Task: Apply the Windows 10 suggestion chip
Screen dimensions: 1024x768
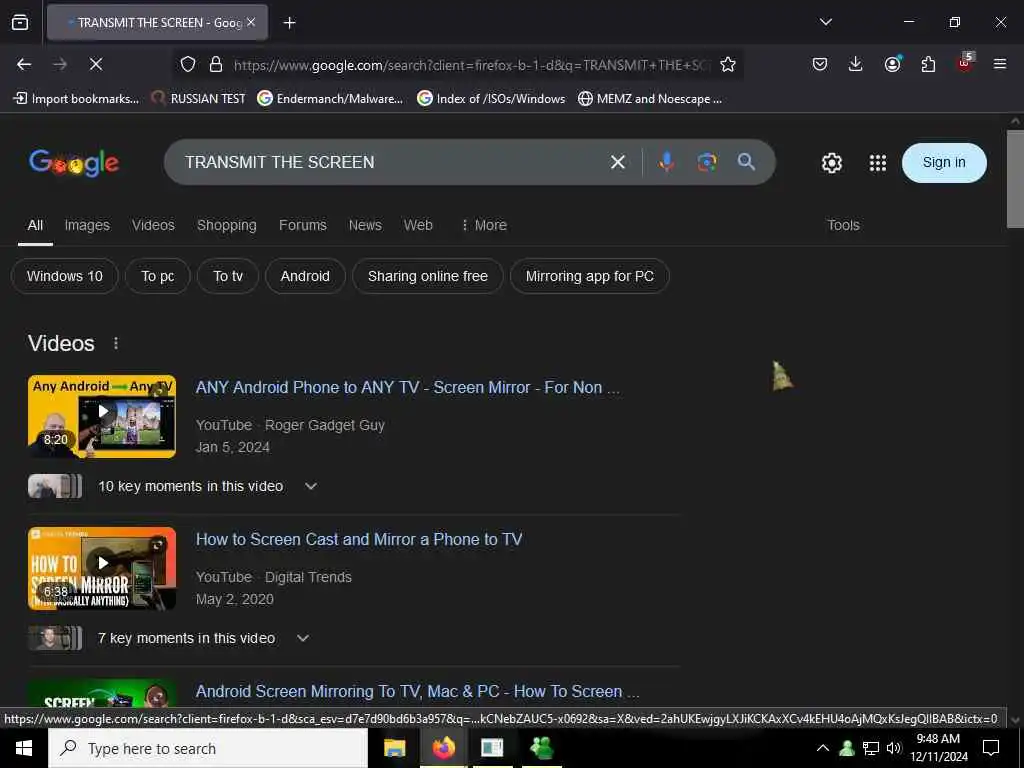Action: coord(65,276)
